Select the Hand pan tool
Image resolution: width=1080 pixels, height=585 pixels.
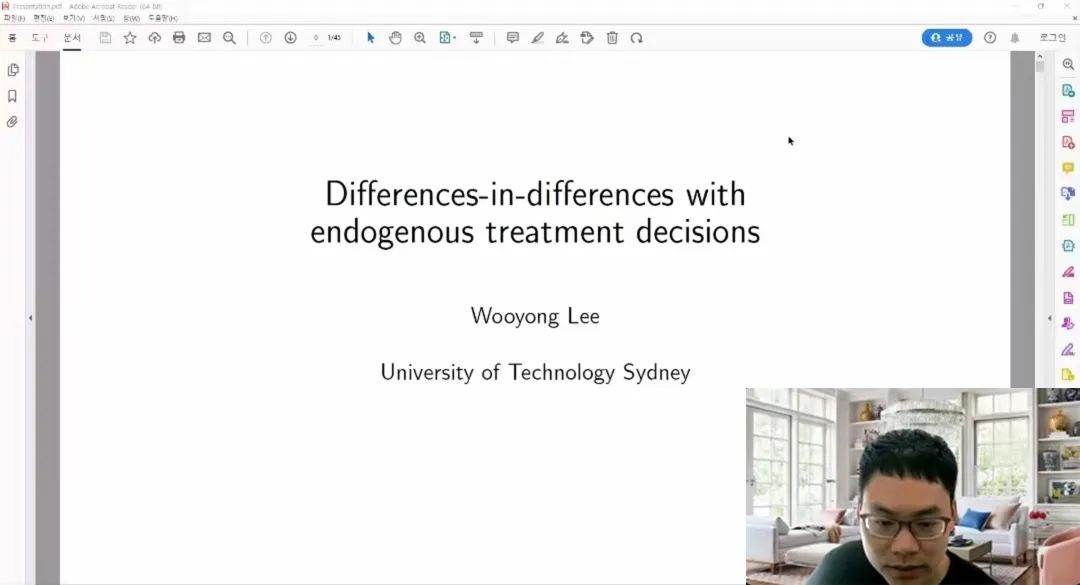tap(395, 38)
